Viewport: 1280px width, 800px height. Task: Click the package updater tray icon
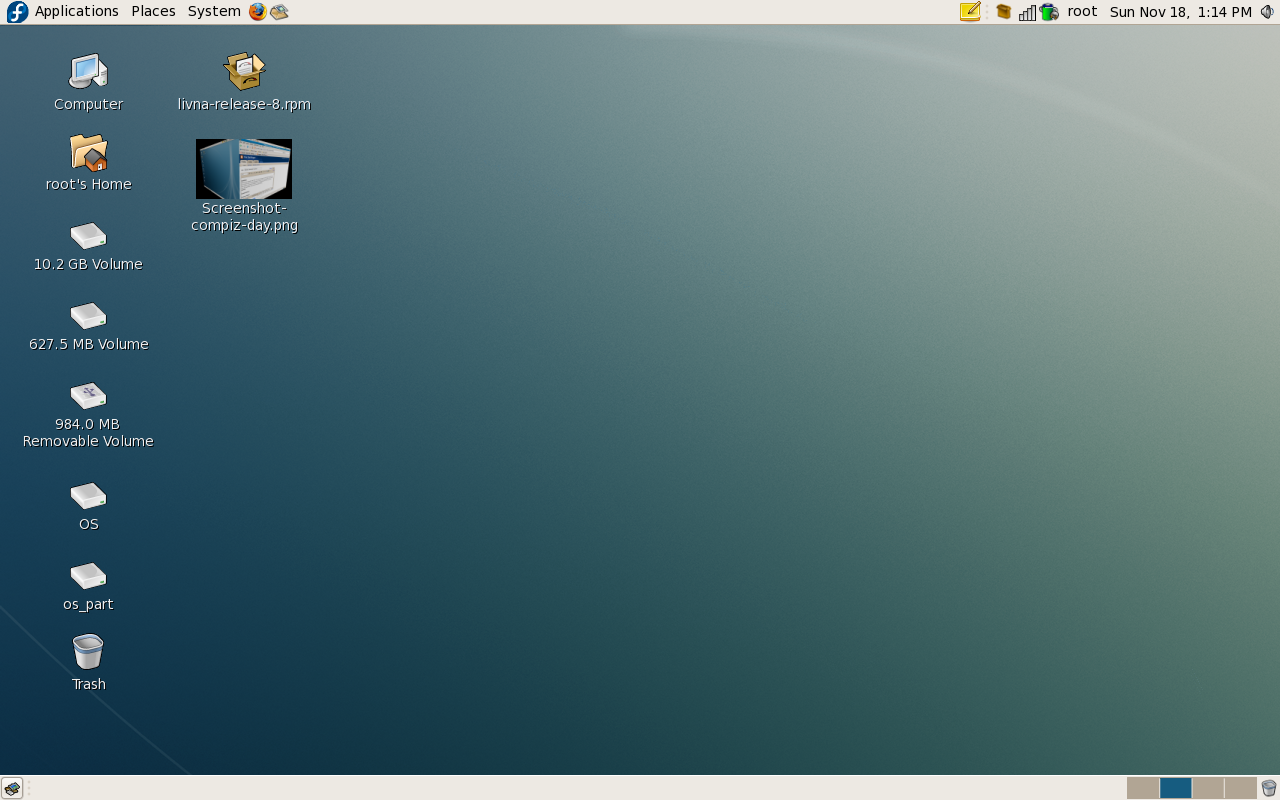point(1003,12)
